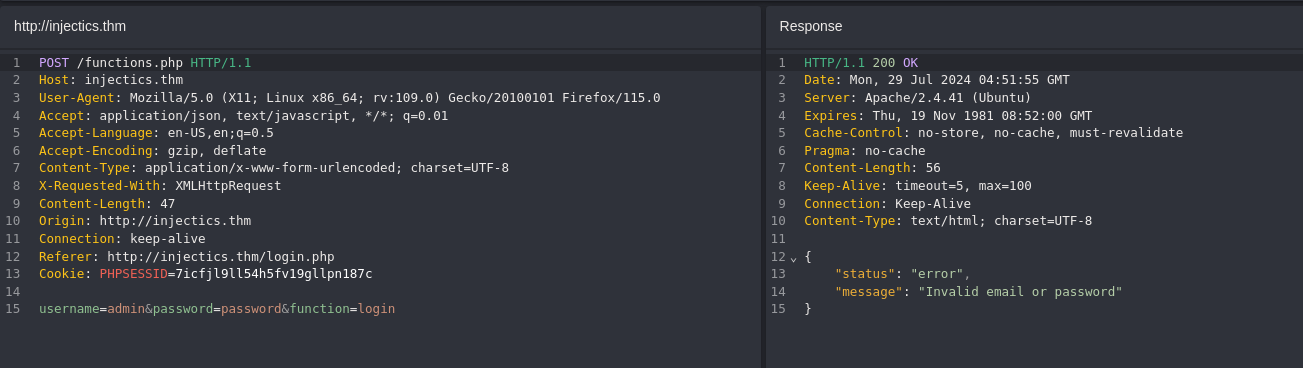The image size is (1303, 368).
Task: Select the request Content-Length: 47 line
Action: [x=107, y=203]
